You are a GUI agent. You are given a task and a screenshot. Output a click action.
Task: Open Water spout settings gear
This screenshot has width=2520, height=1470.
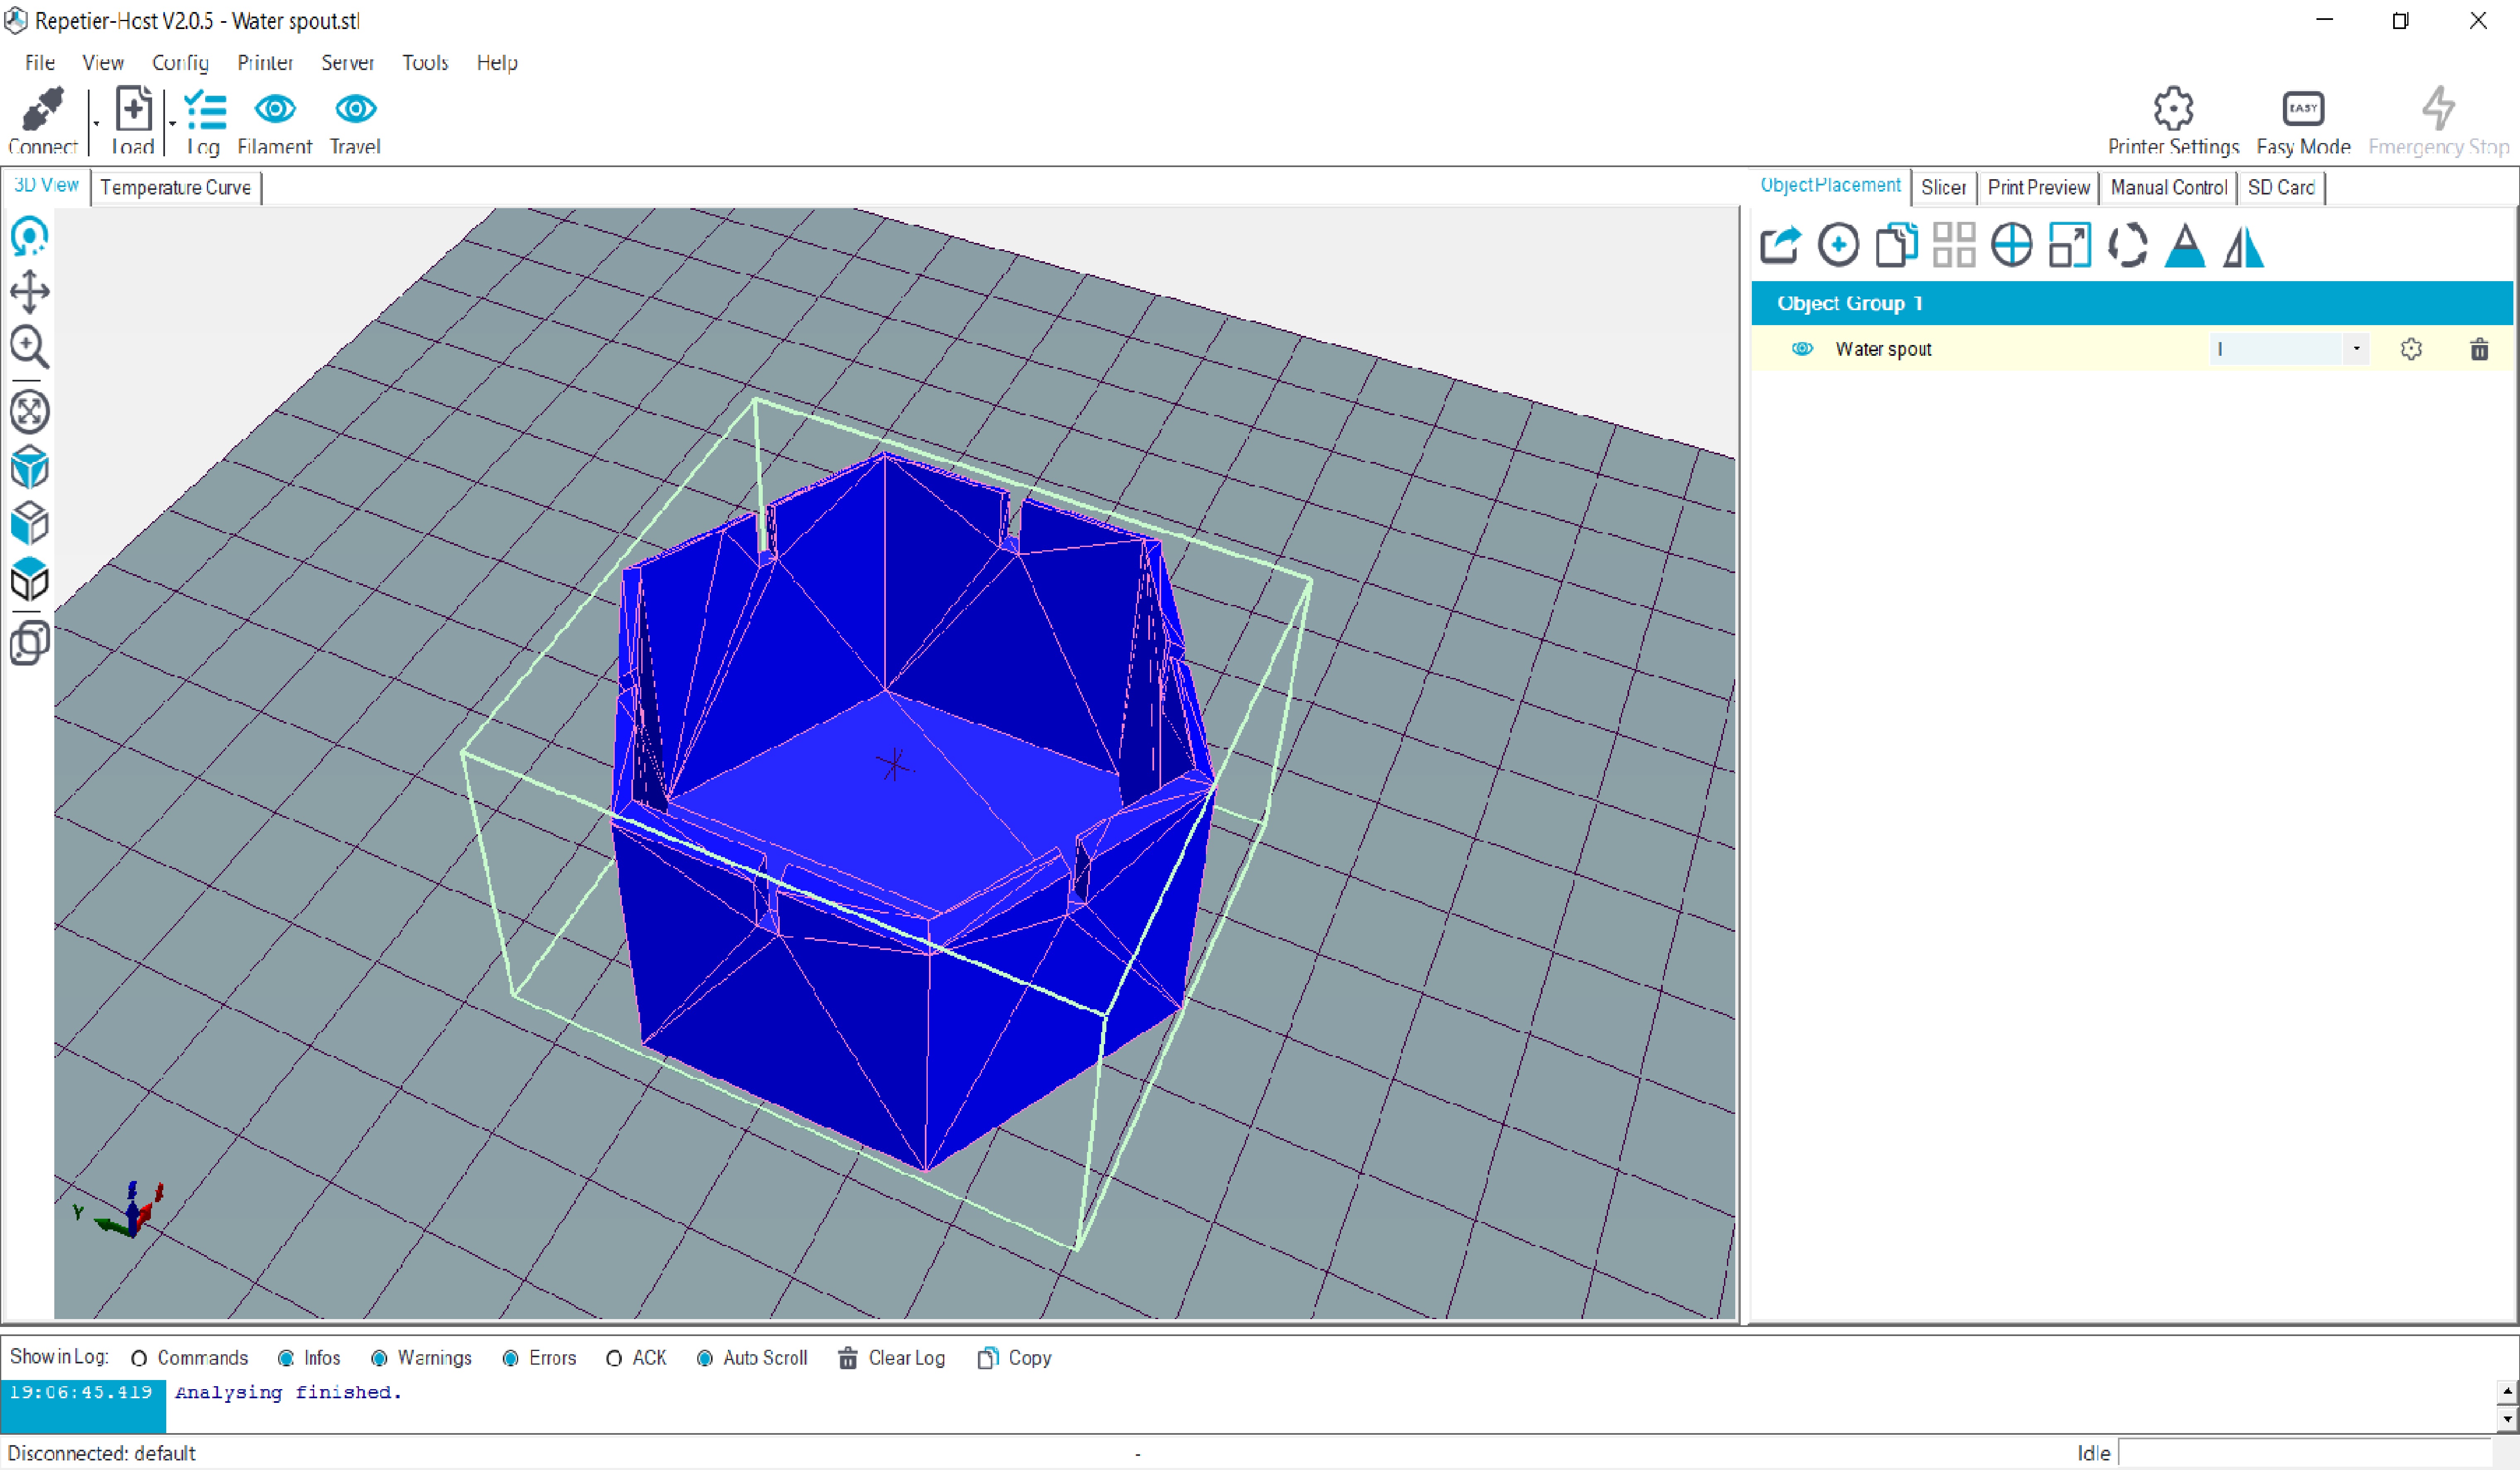click(2411, 349)
